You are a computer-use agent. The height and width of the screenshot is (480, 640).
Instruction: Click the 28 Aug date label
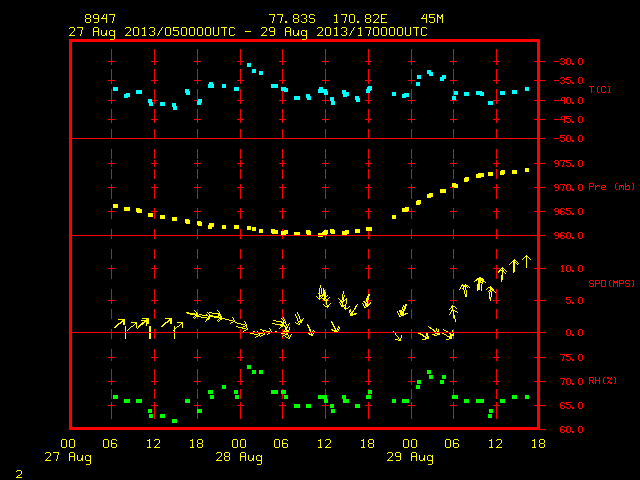(x=239, y=457)
